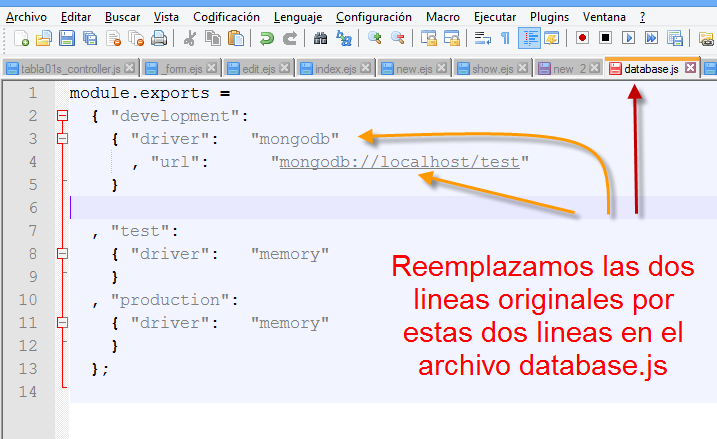The width and height of the screenshot is (717, 439).
Task: Close the edit.ejs tab
Action: pos(284,68)
